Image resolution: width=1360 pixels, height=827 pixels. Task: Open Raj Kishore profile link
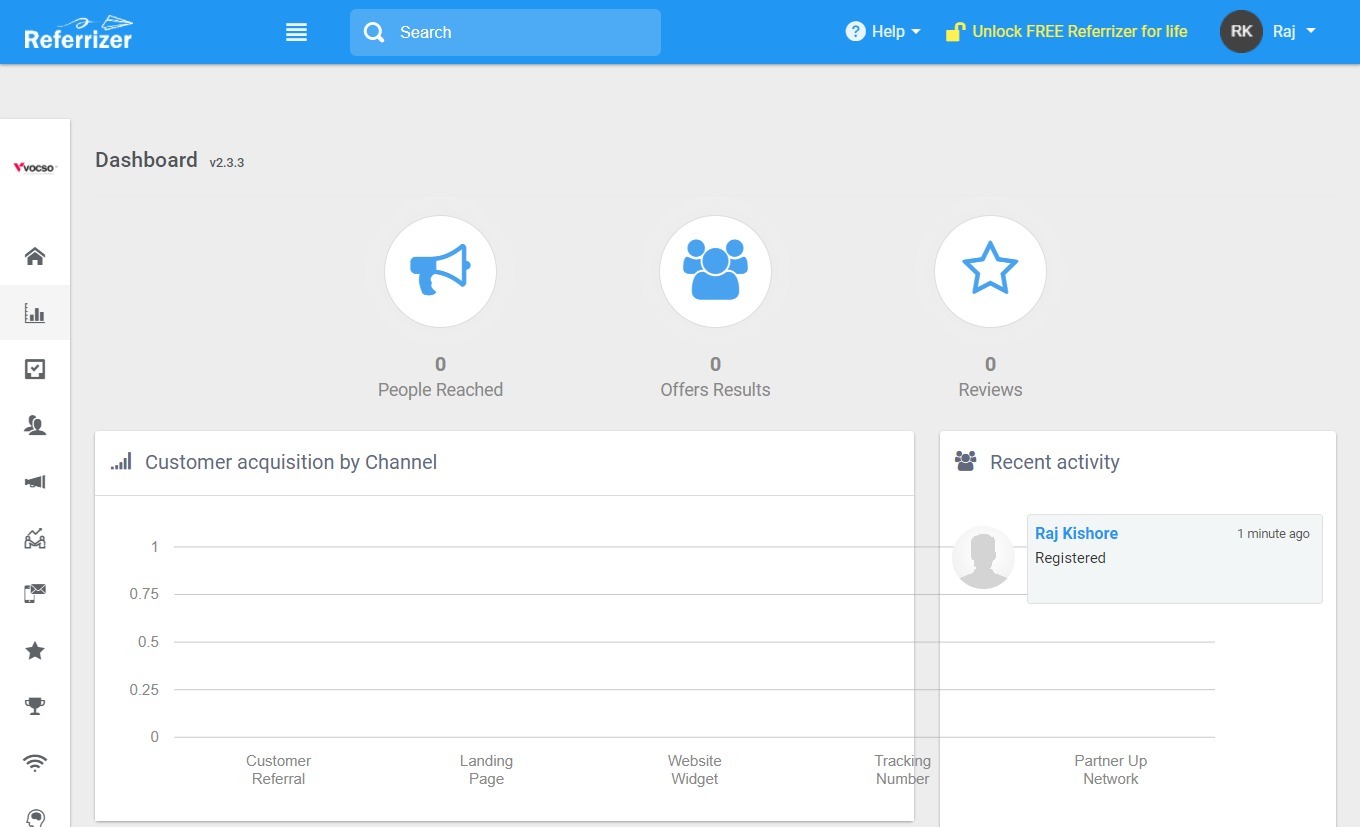click(x=1076, y=534)
